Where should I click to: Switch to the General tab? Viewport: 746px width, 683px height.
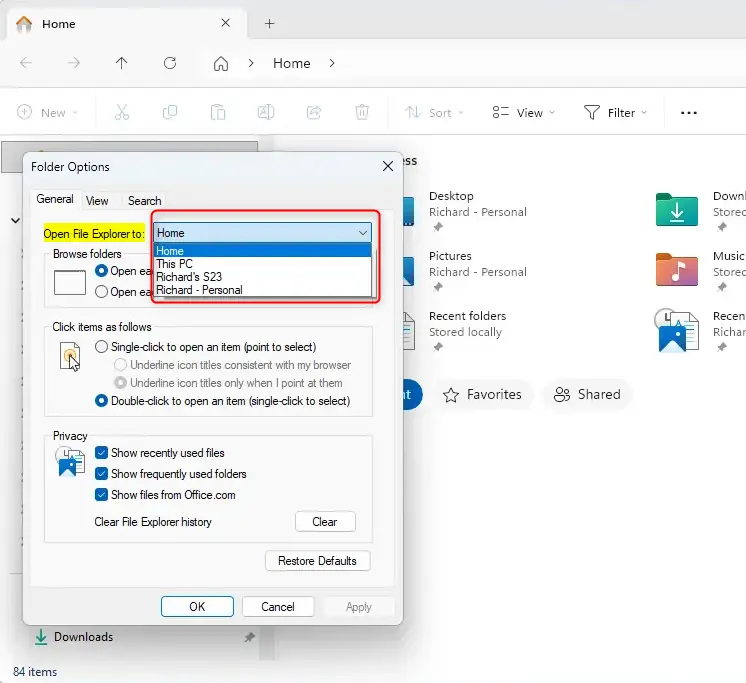tap(55, 199)
